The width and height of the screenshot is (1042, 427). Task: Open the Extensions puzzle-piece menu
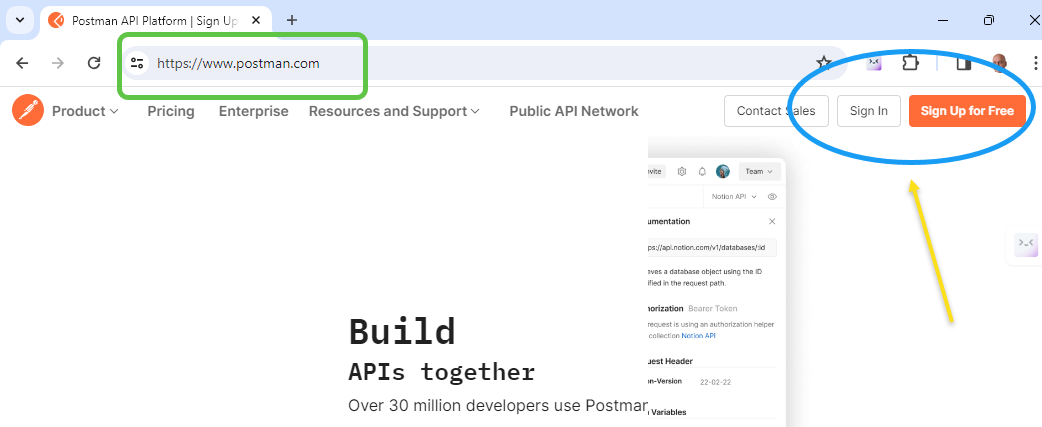pyautogui.click(x=910, y=62)
